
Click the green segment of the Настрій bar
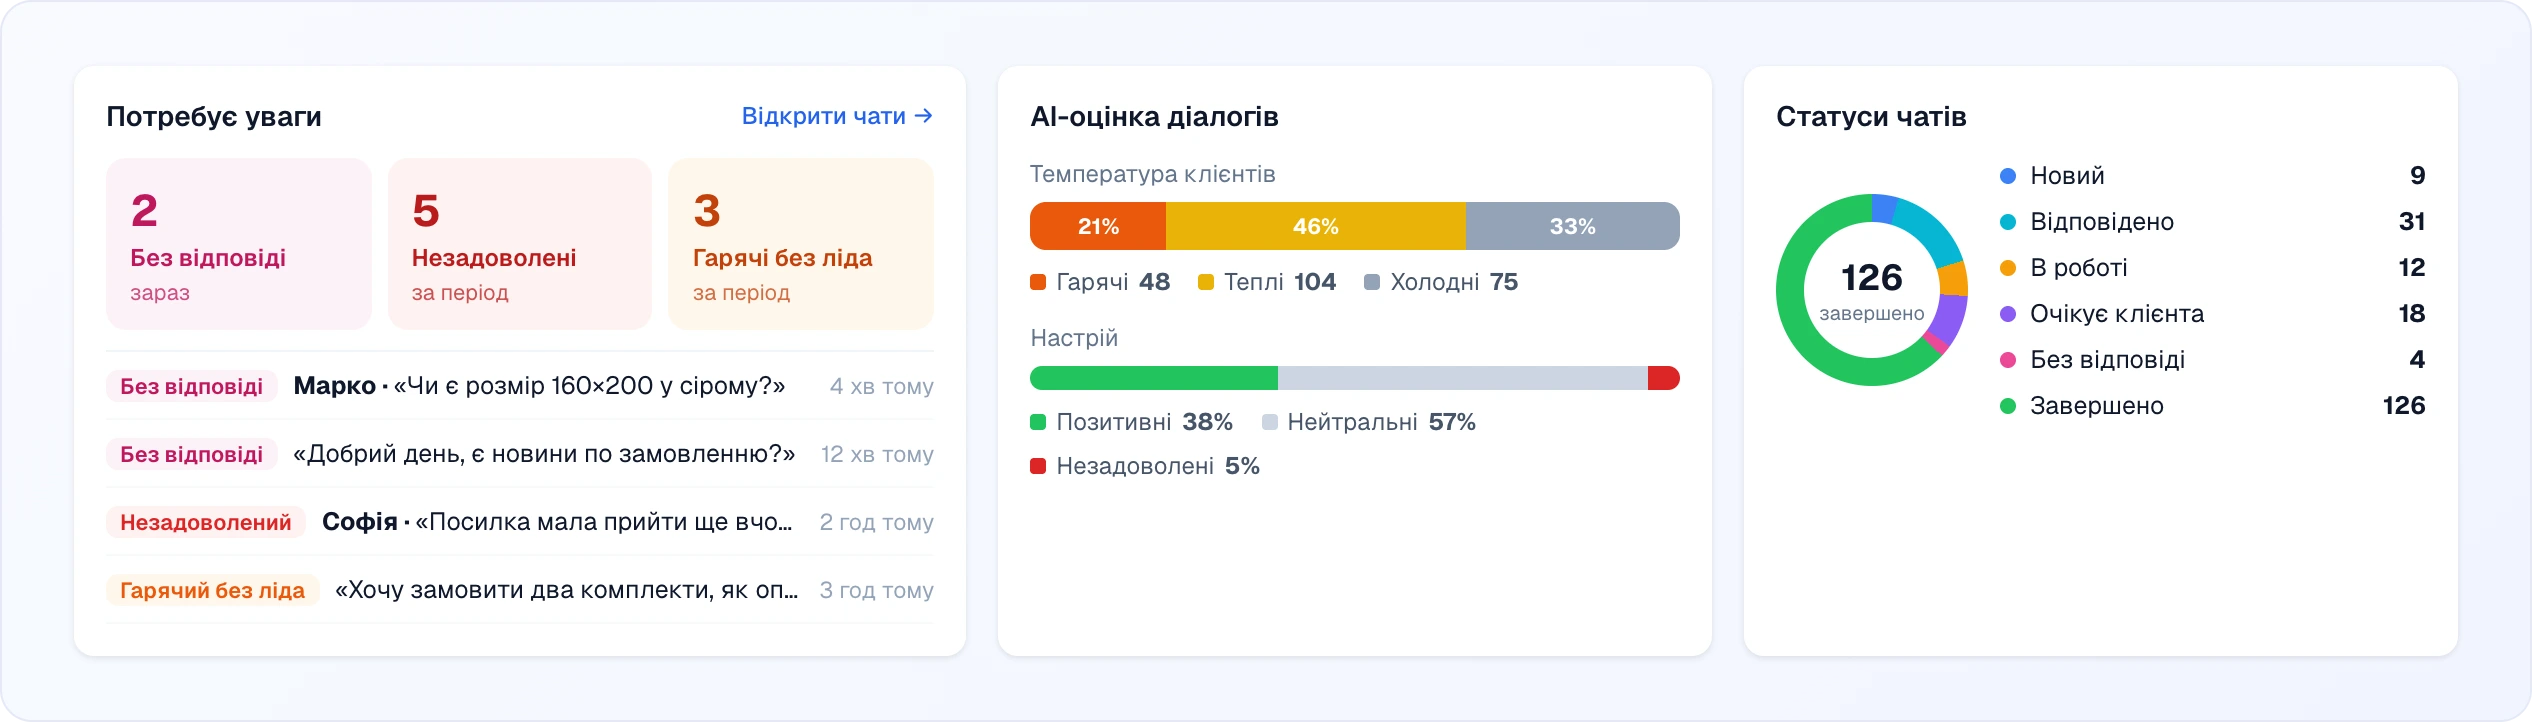(1154, 378)
